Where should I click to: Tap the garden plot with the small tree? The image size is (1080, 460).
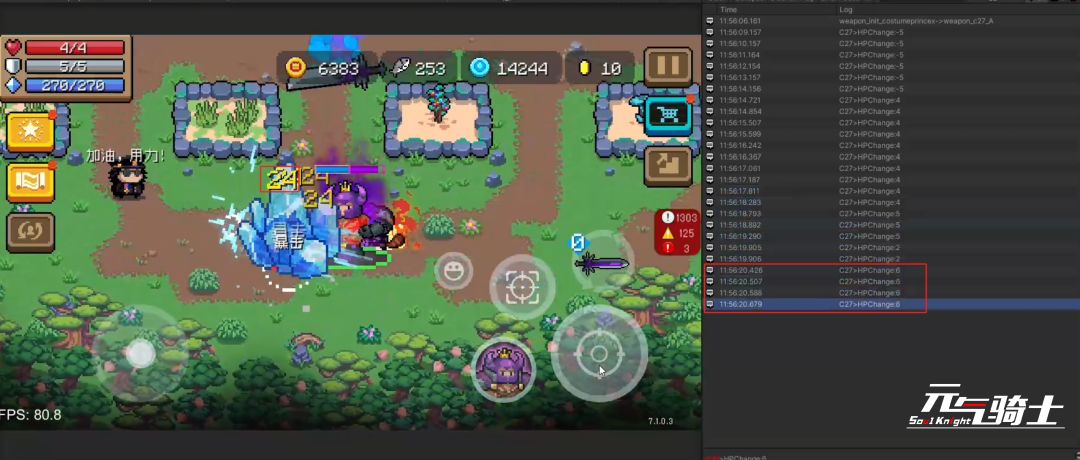(438, 120)
